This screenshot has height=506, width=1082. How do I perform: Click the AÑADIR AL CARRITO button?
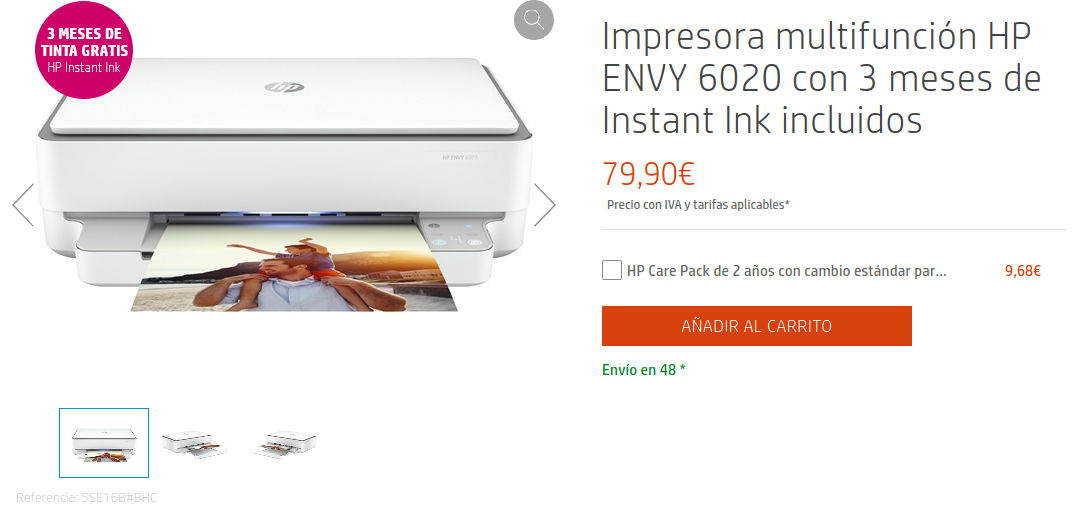click(x=756, y=326)
